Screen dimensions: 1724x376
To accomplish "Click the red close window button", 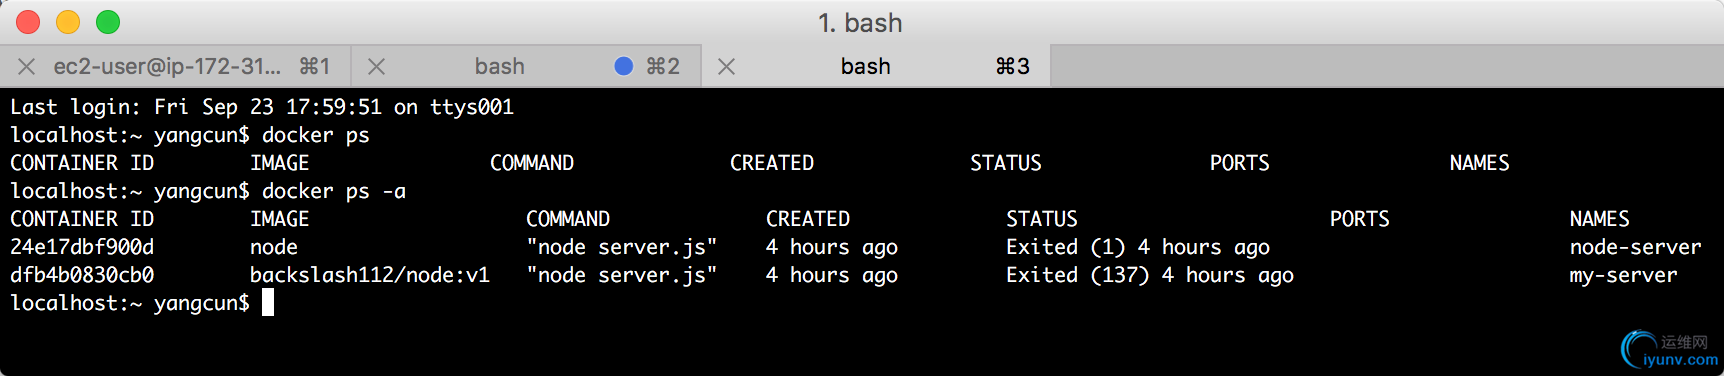I will point(28,21).
